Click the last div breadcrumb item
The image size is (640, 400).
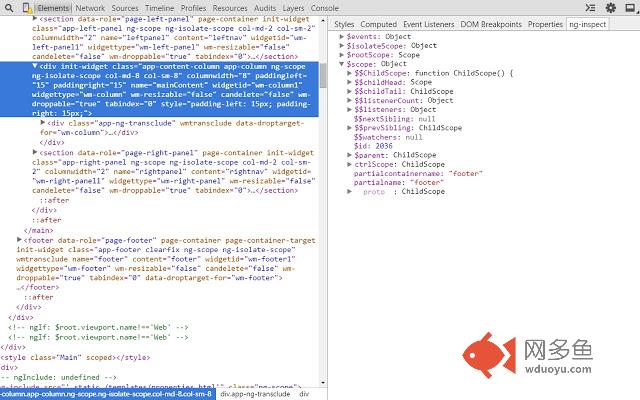point(304,394)
